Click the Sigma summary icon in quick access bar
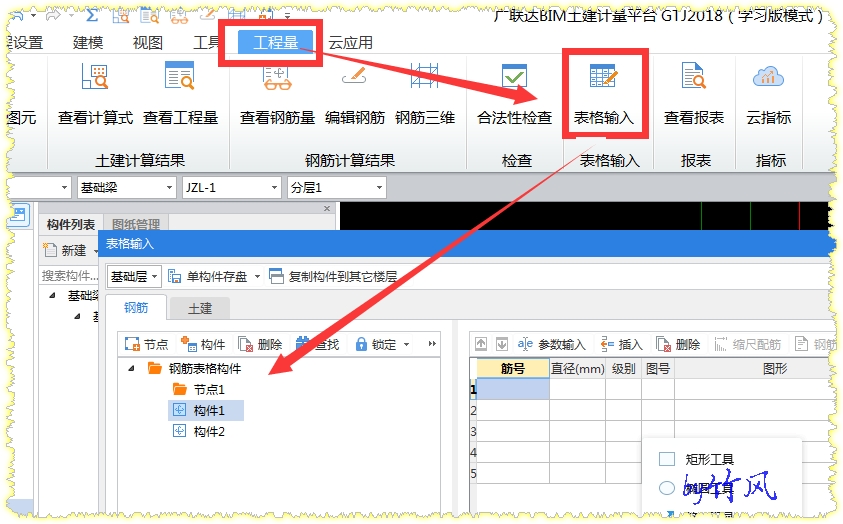 [92, 15]
